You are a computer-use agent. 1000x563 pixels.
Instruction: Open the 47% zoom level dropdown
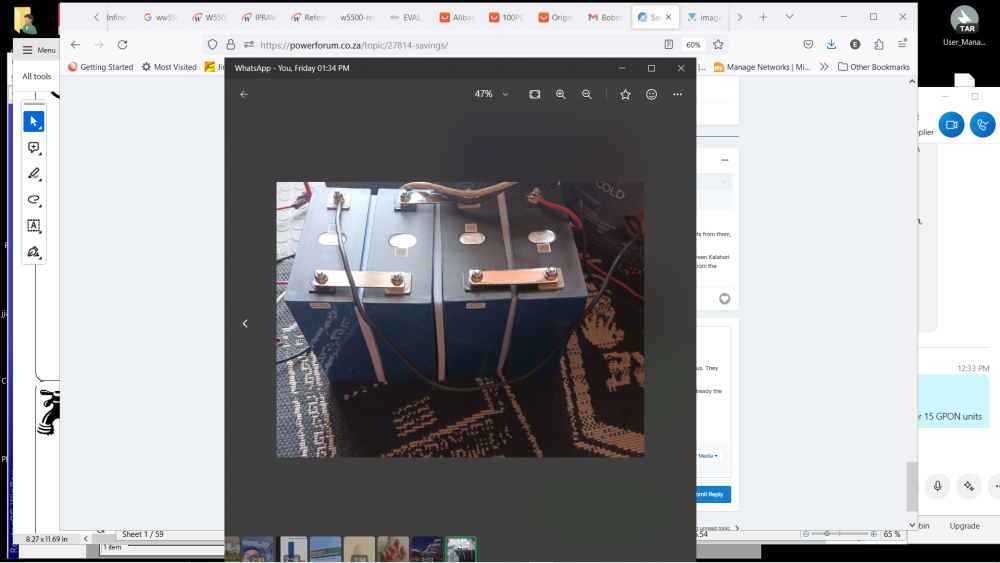pos(491,94)
